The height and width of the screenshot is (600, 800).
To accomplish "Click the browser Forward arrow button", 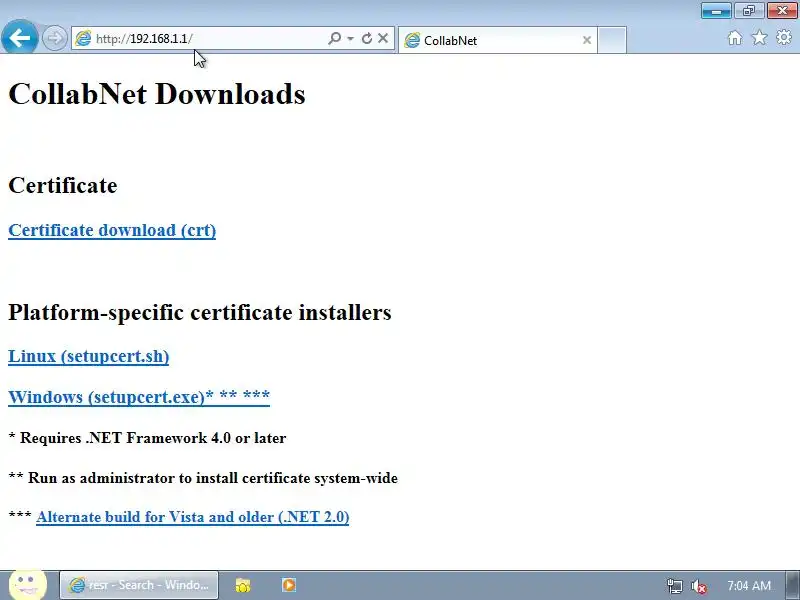I will tap(54, 38).
